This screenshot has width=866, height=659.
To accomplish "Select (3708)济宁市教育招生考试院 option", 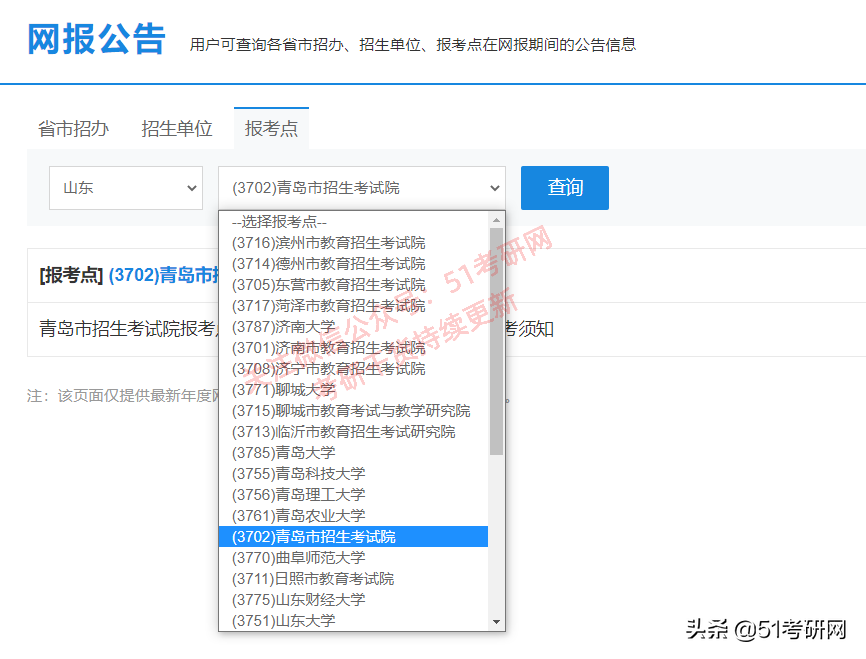I will click(x=353, y=369).
